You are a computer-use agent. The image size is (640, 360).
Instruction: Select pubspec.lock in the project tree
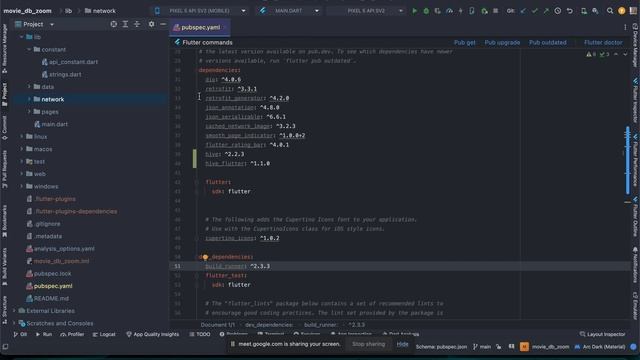pyautogui.click(x=49, y=273)
